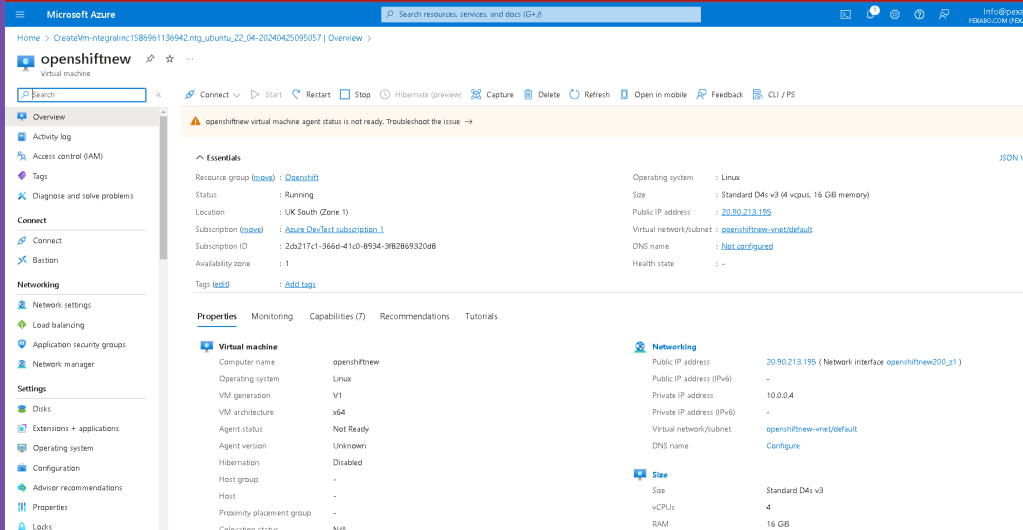Click edit next to Tags
This screenshot has width=1023, height=530.
click(x=222, y=285)
